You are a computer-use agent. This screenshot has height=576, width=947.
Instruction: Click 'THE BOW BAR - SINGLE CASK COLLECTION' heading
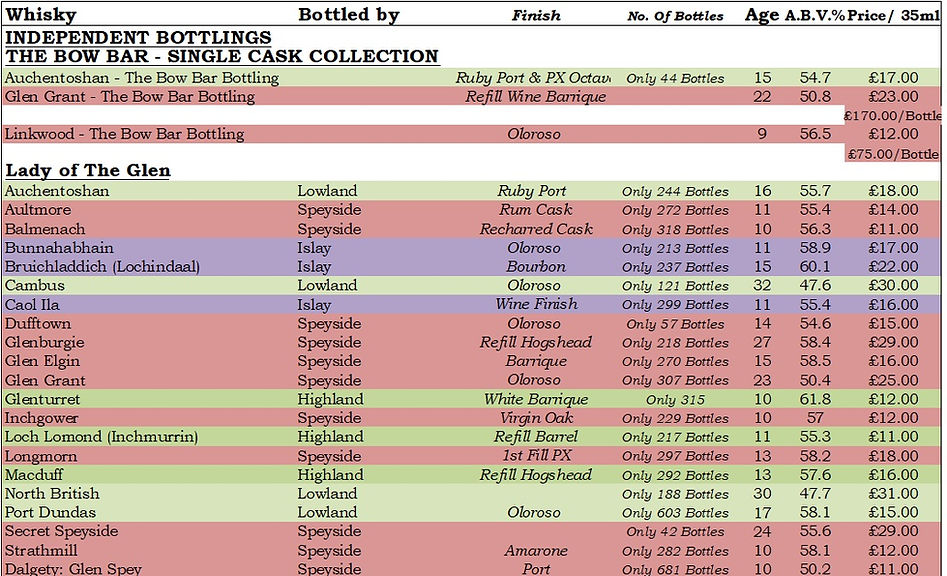point(222,56)
